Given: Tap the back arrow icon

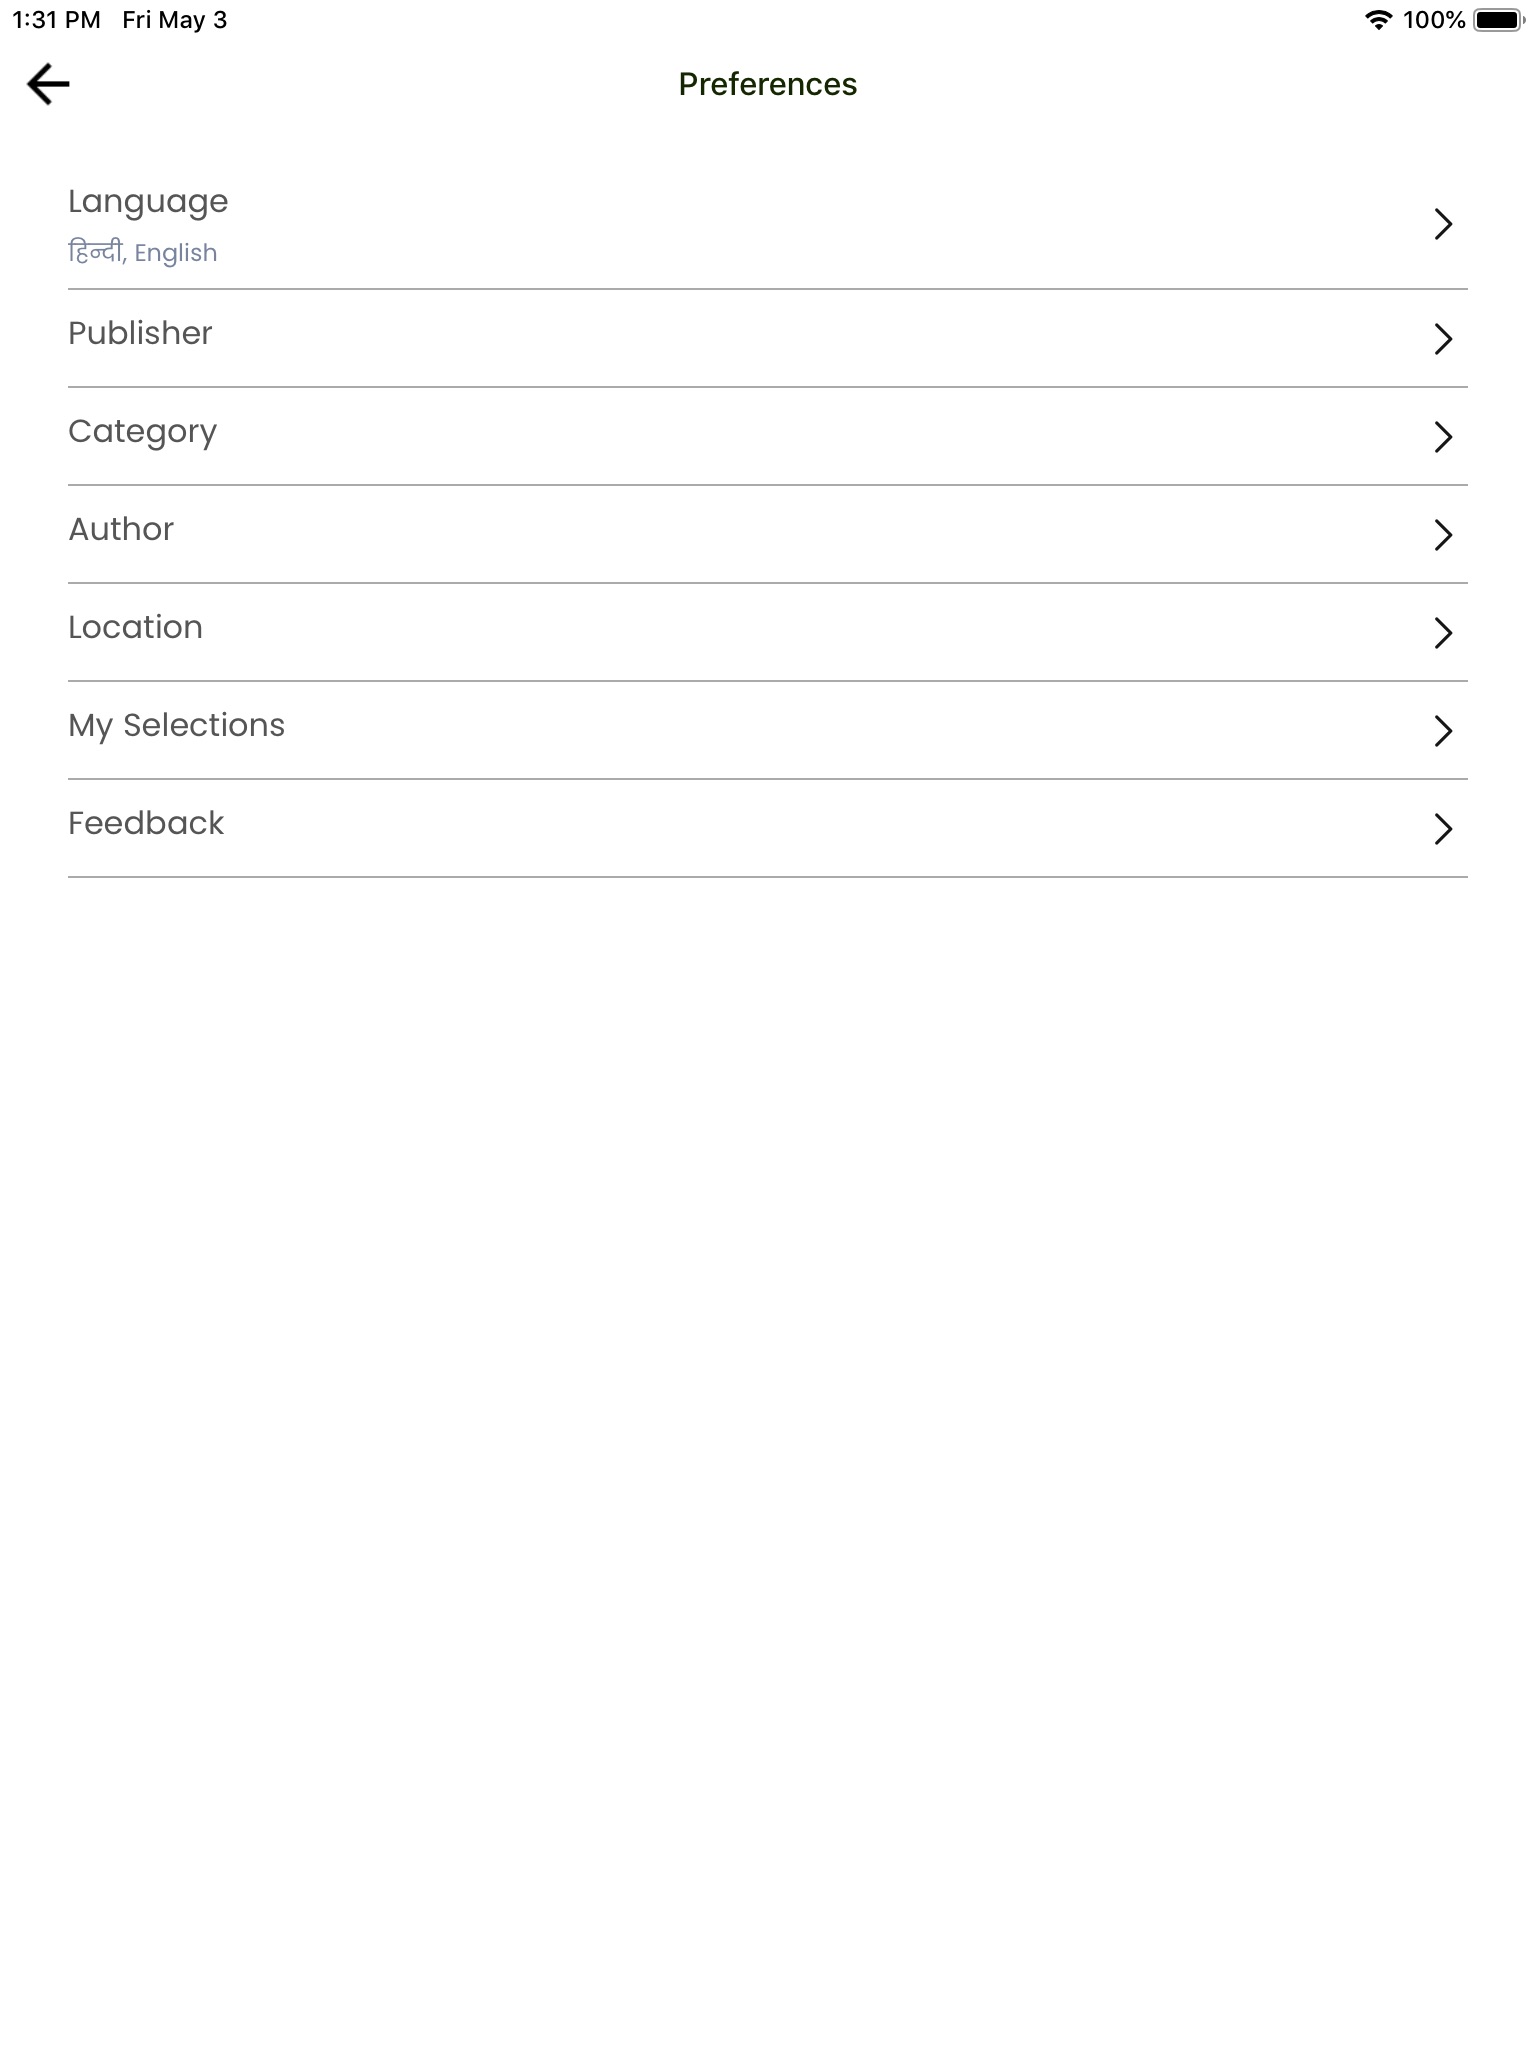Looking at the screenshot, I should coord(48,84).
